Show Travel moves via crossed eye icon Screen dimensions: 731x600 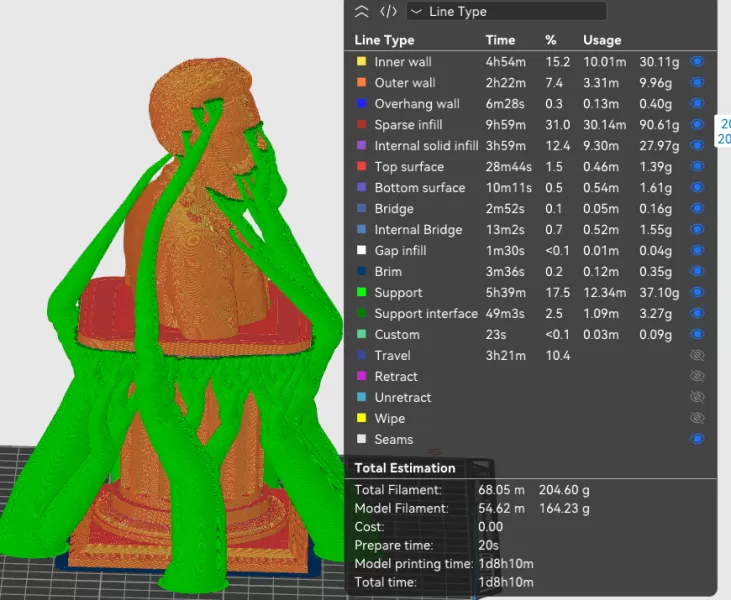697,355
